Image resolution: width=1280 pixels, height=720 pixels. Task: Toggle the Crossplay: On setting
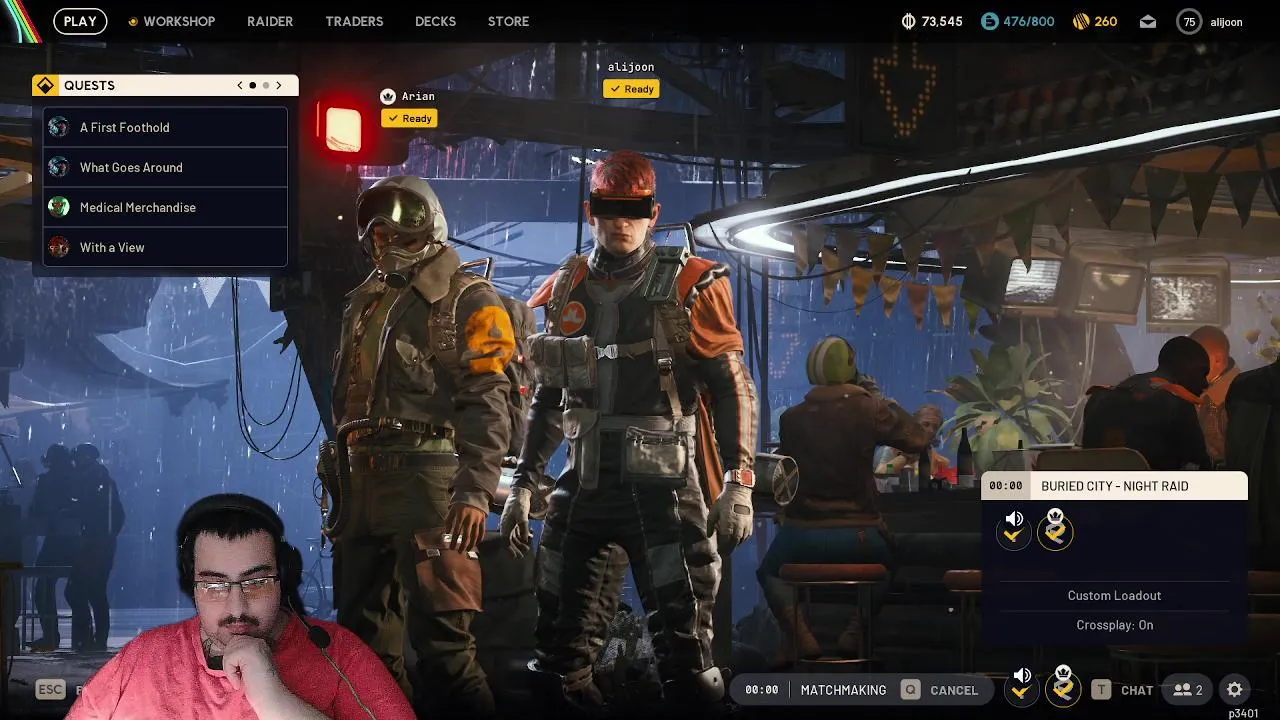click(x=1114, y=625)
